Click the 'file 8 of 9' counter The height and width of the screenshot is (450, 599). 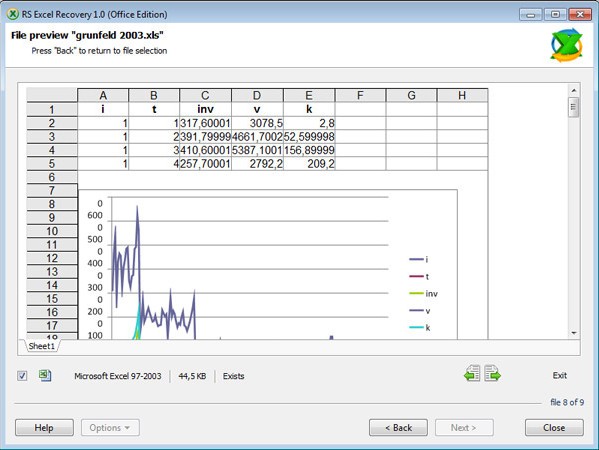pyautogui.click(x=567, y=402)
